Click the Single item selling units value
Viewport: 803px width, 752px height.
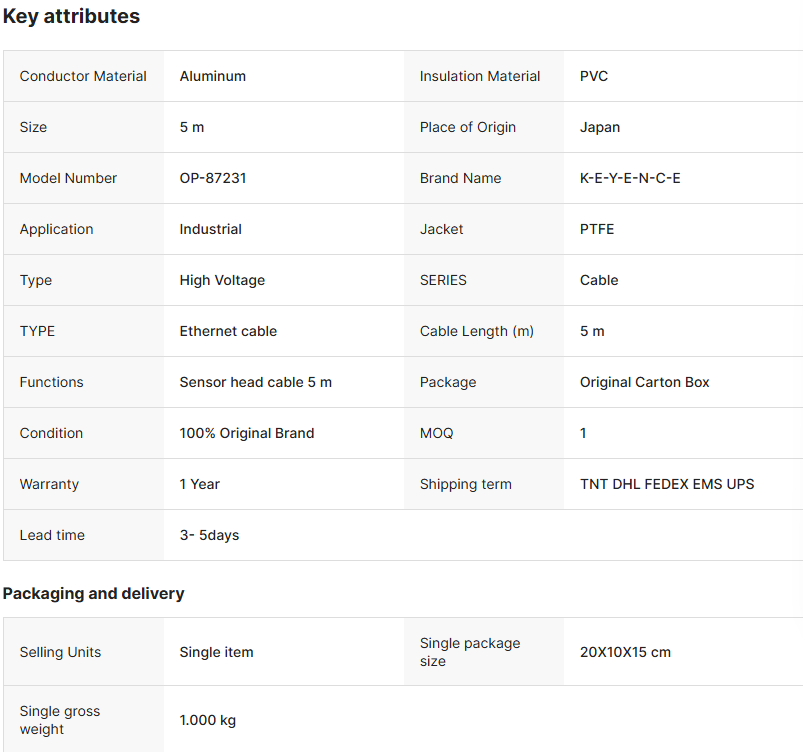coord(216,652)
